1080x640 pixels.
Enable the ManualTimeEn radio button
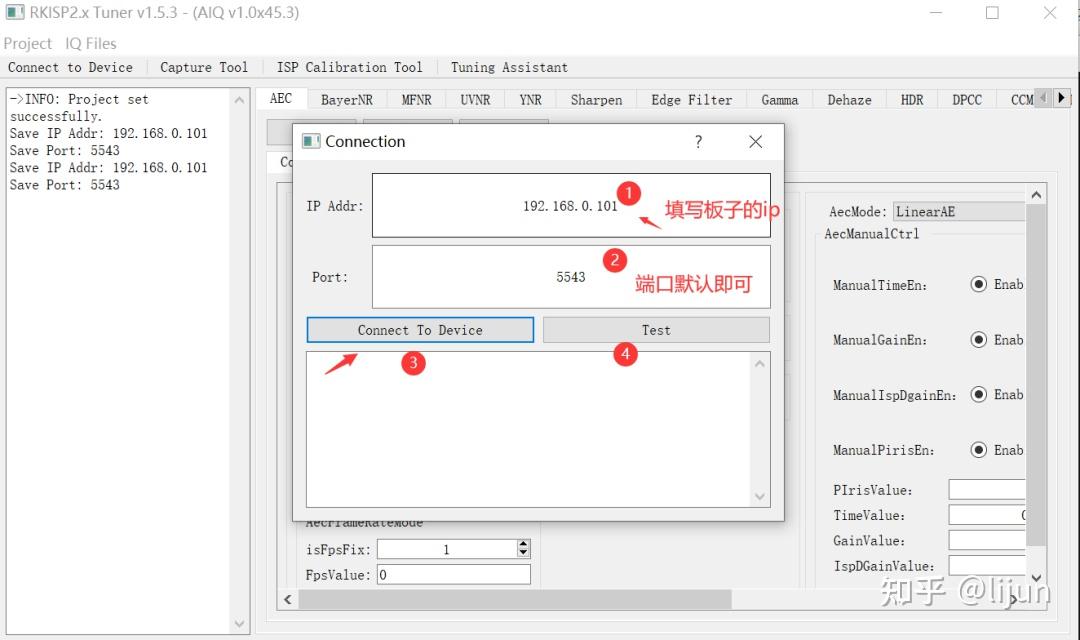(979, 284)
